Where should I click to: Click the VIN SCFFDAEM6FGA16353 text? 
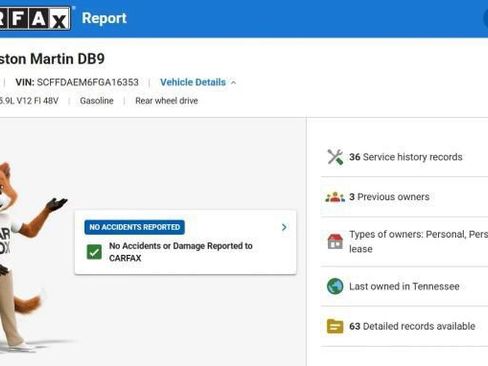77,82
